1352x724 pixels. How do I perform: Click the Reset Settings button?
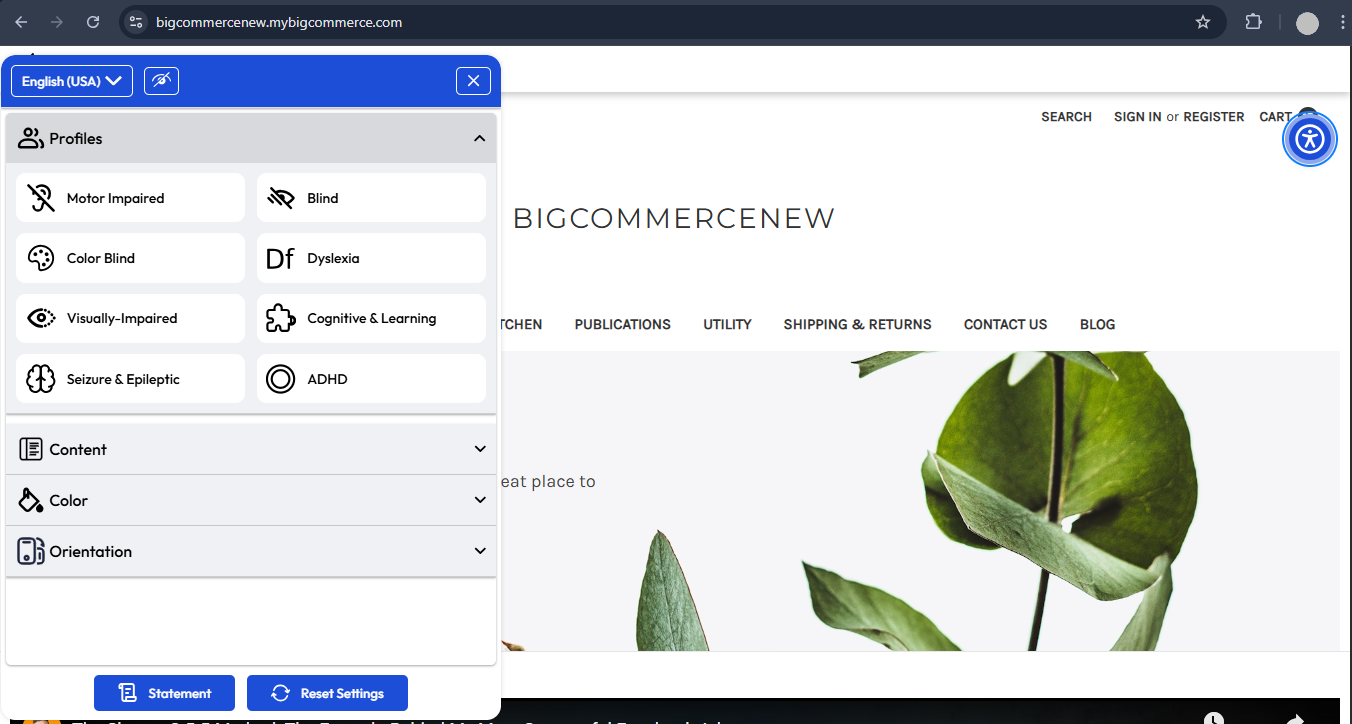pos(327,692)
